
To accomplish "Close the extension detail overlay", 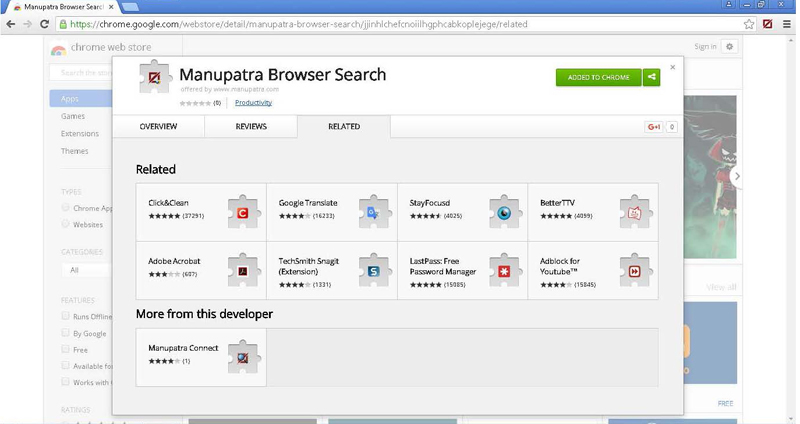I will coord(672,67).
